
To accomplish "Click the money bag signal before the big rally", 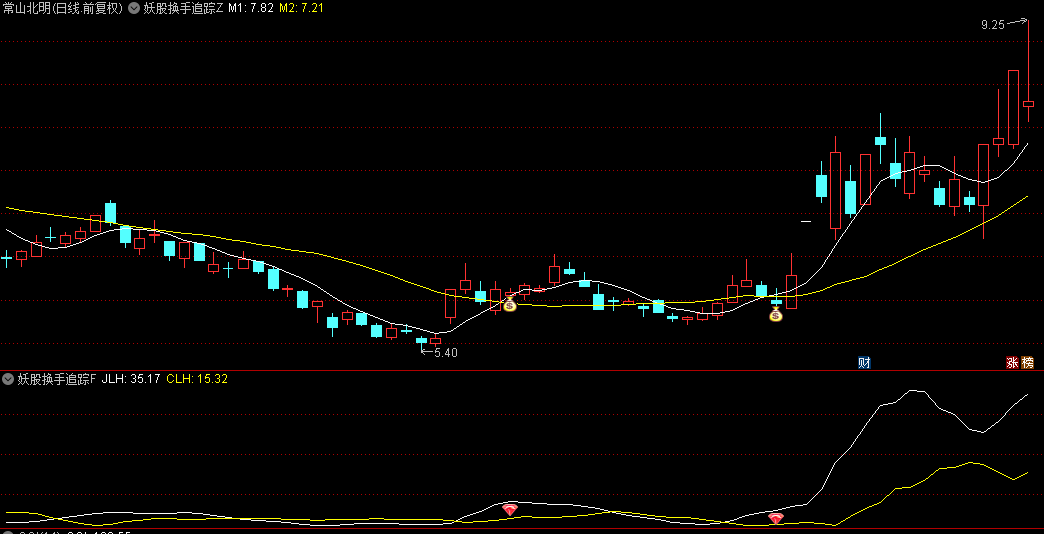I will 776,314.
